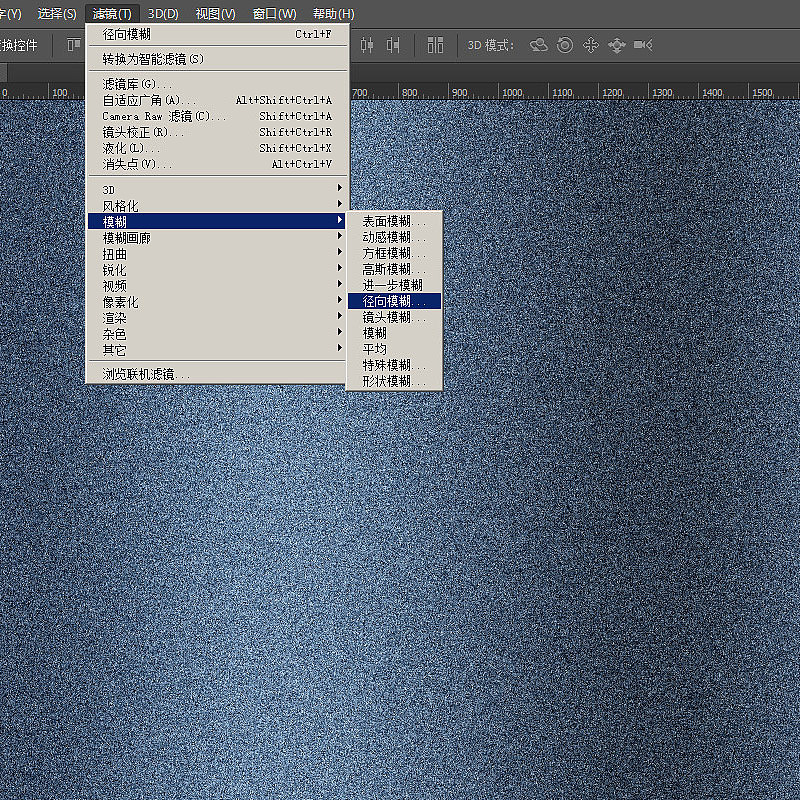
Task: Open 自适应广角(A)... filter
Action: point(217,100)
